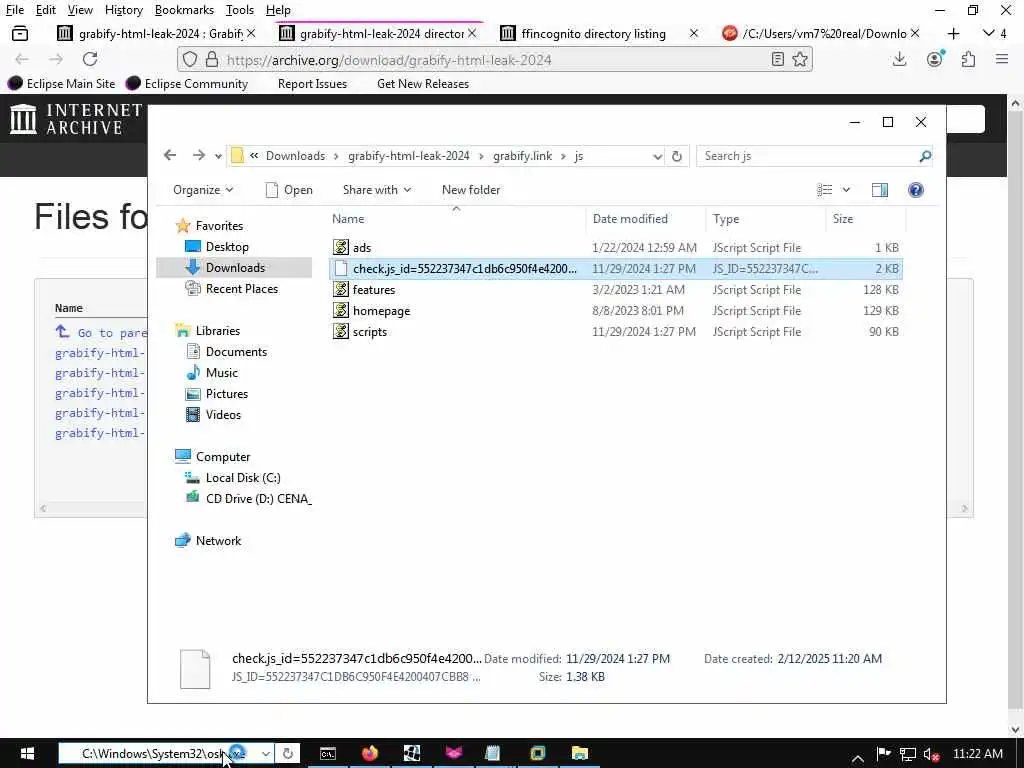Expand the Explorer address bar history dropdown
This screenshot has height=768, width=1024.
(658, 156)
